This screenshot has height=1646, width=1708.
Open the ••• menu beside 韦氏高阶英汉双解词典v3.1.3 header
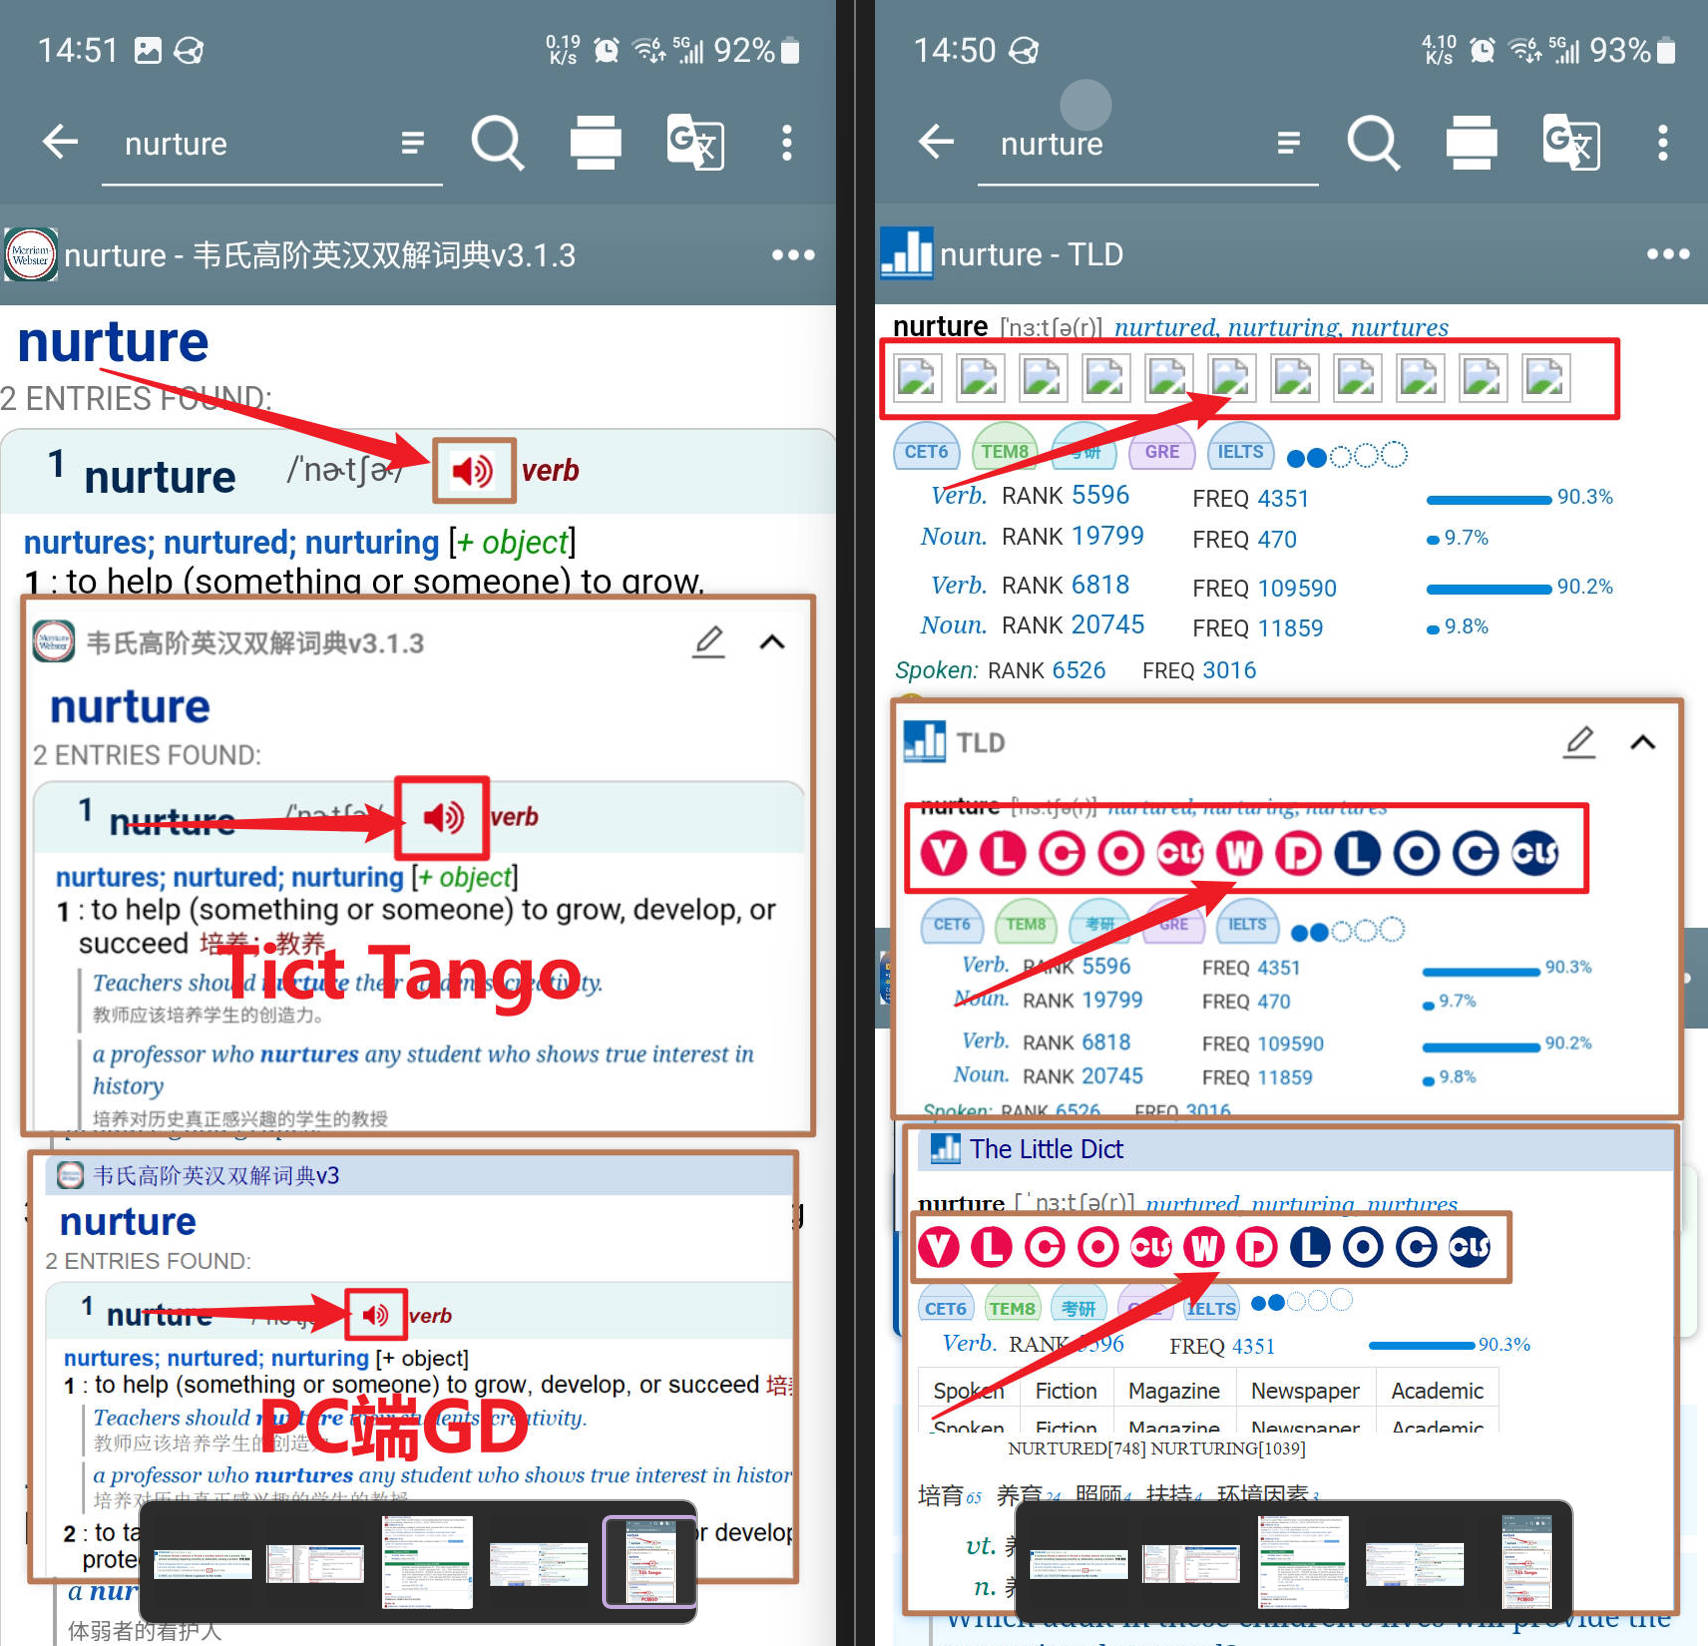click(x=793, y=255)
